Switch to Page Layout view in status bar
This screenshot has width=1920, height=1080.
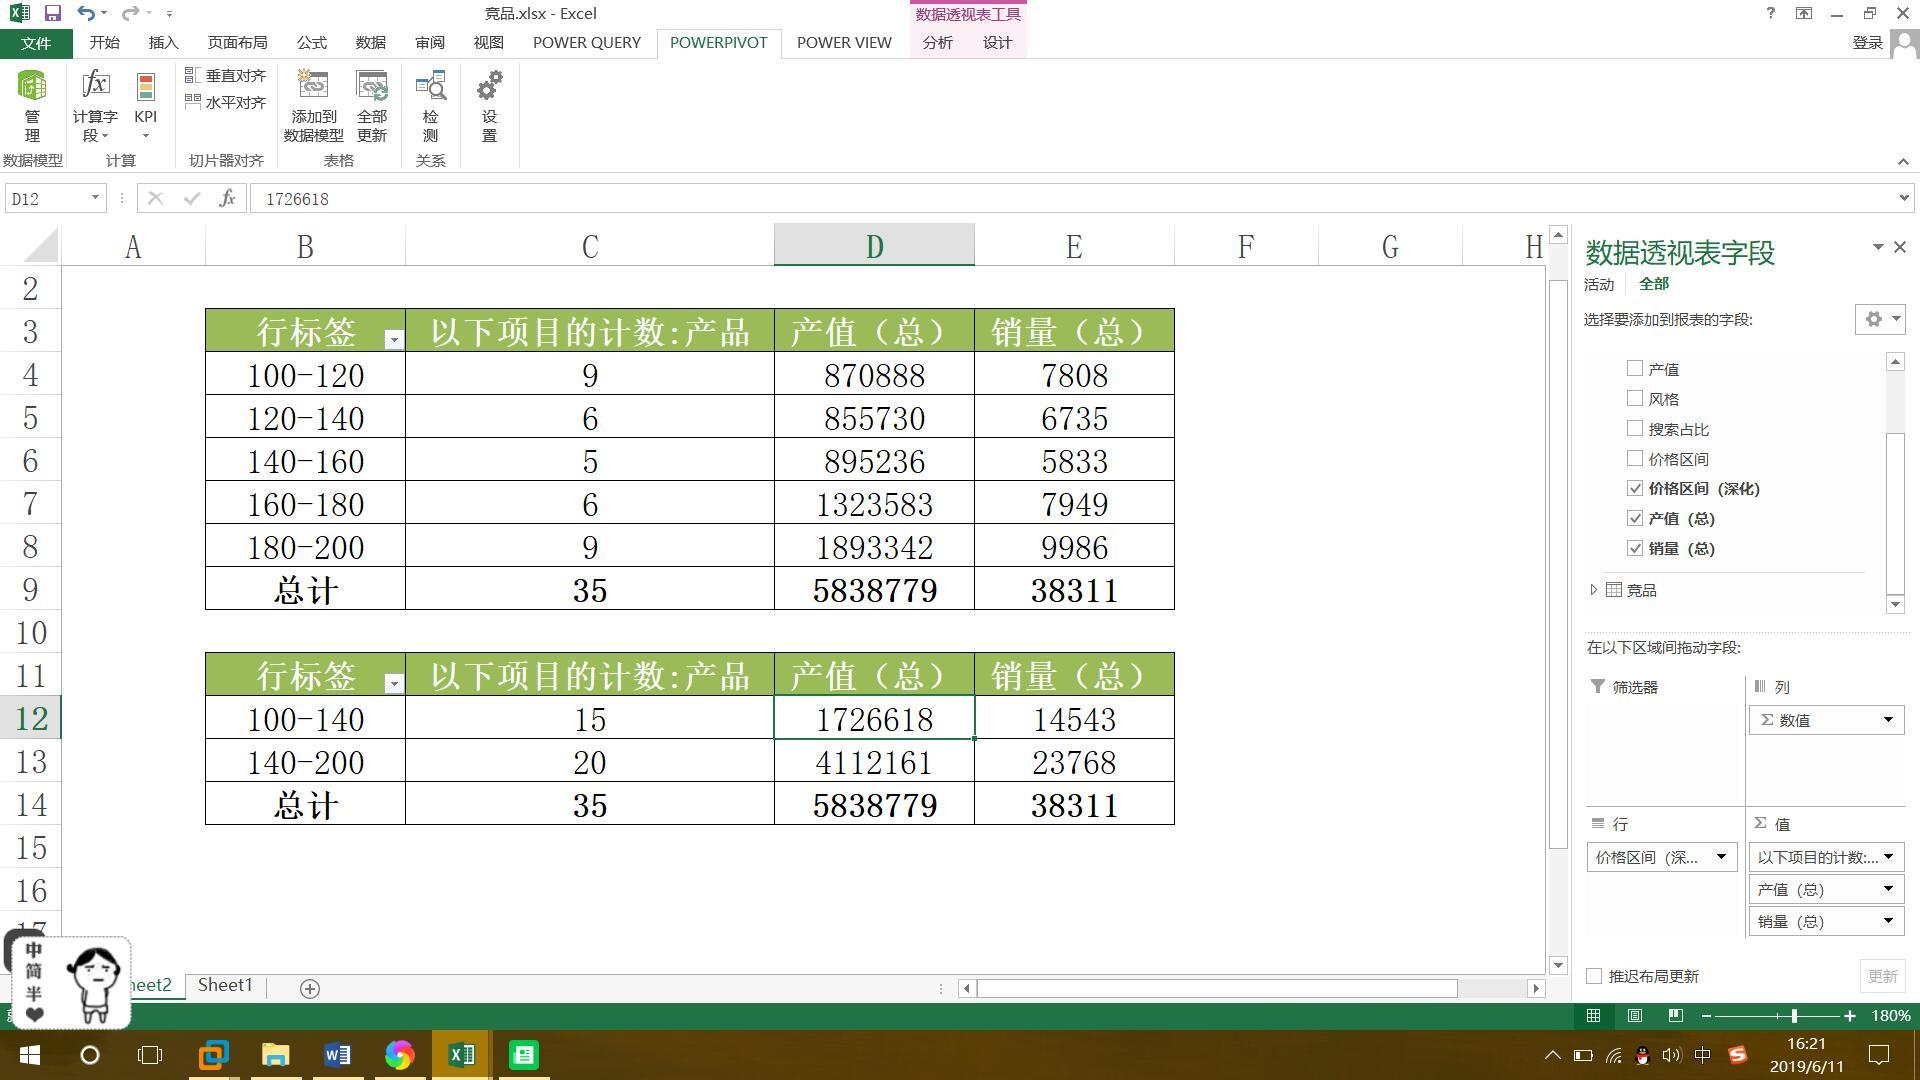pyautogui.click(x=1634, y=1016)
